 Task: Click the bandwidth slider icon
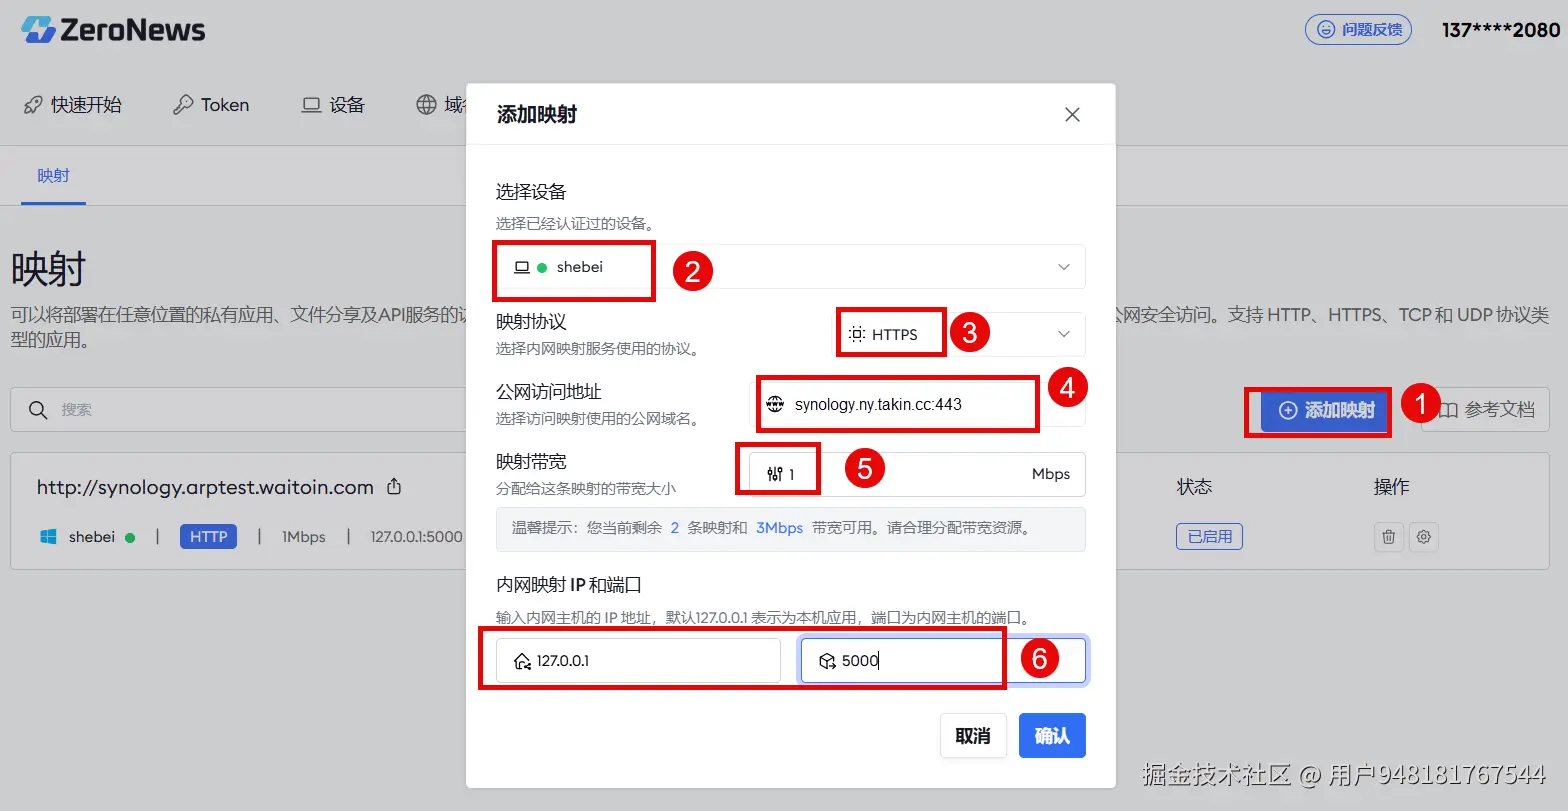(775, 474)
